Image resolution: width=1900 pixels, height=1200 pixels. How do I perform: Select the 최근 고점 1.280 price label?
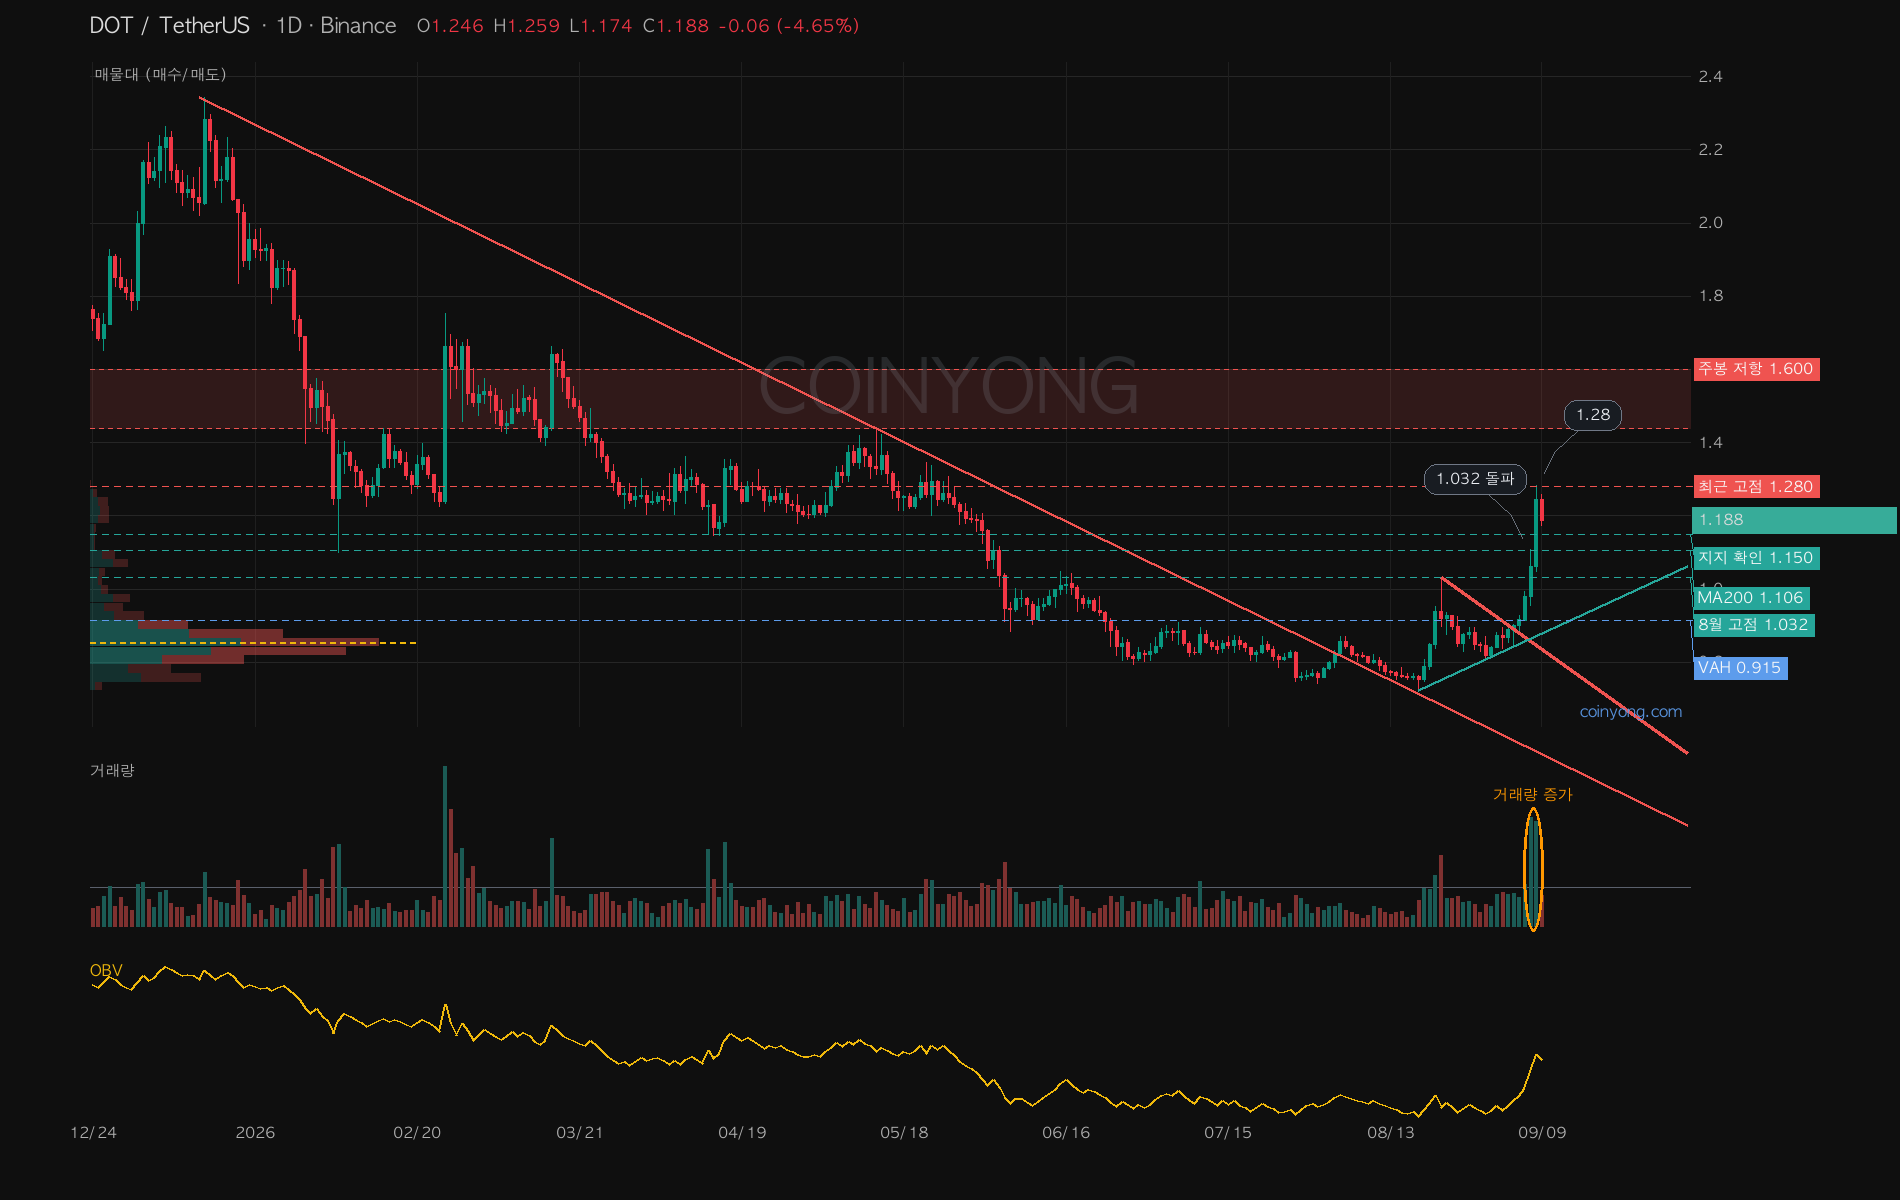[1756, 487]
